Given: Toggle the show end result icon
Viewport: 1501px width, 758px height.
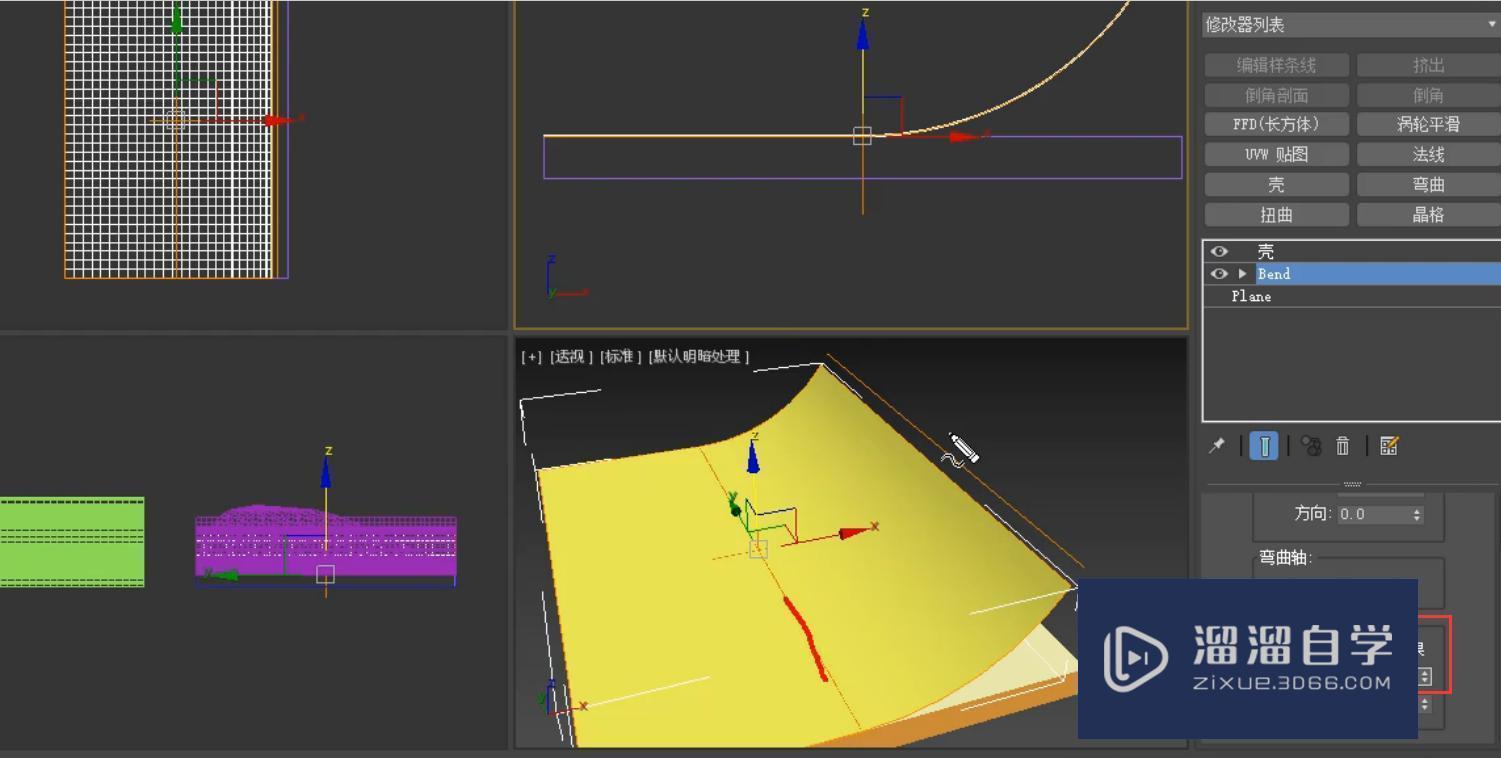Looking at the screenshot, I should pos(1264,446).
